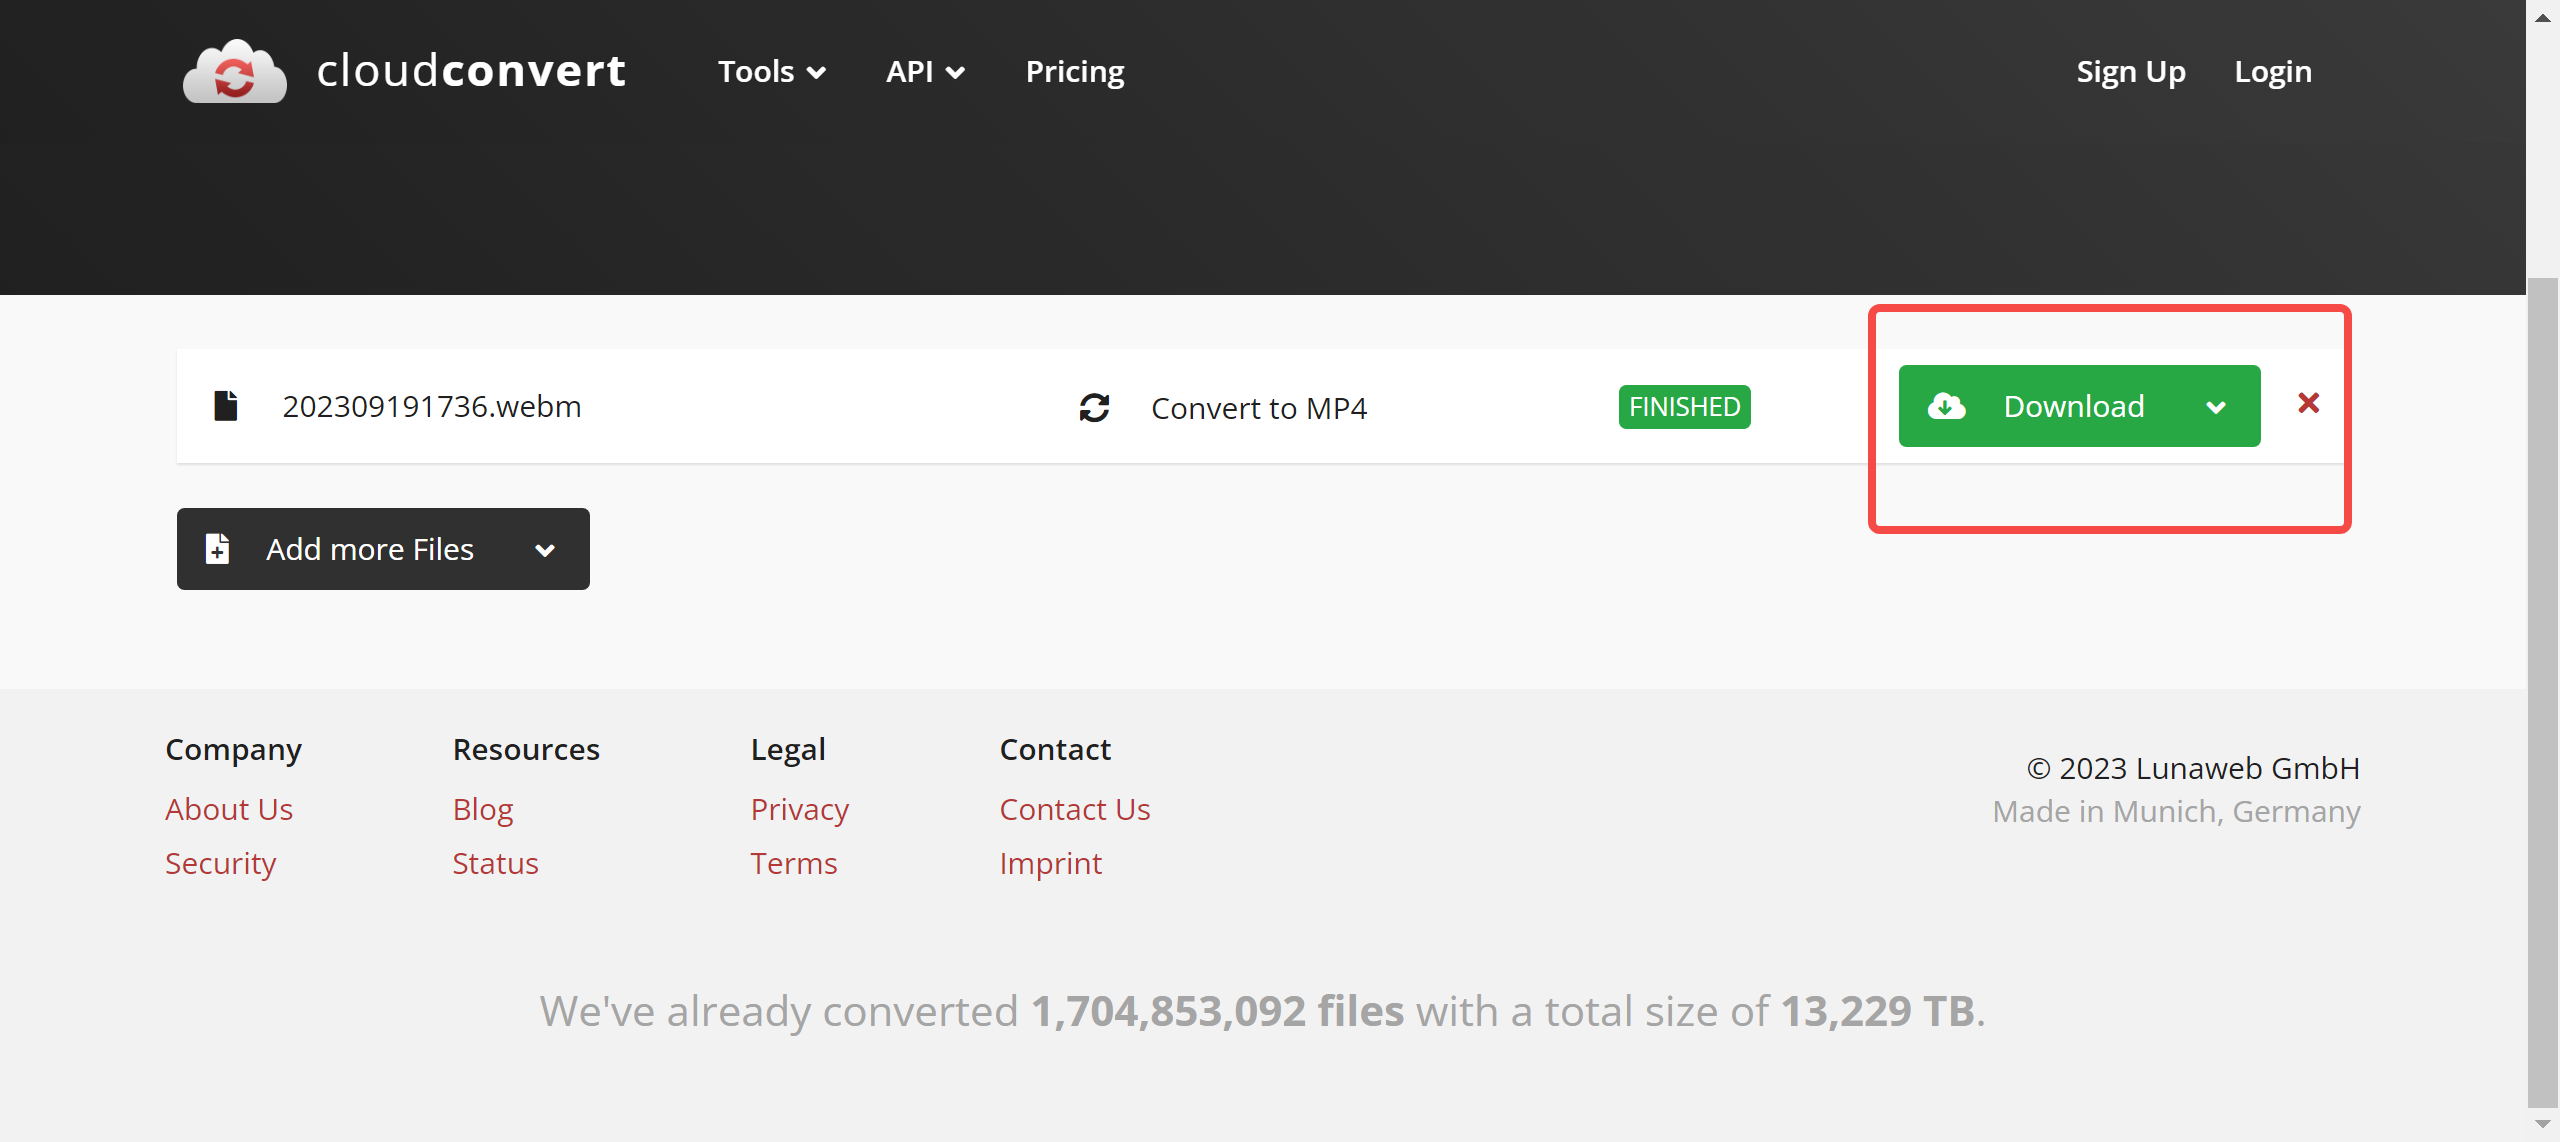Open the About Us link
The height and width of the screenshot is (1142, 2560).
(x=229, y=809)
